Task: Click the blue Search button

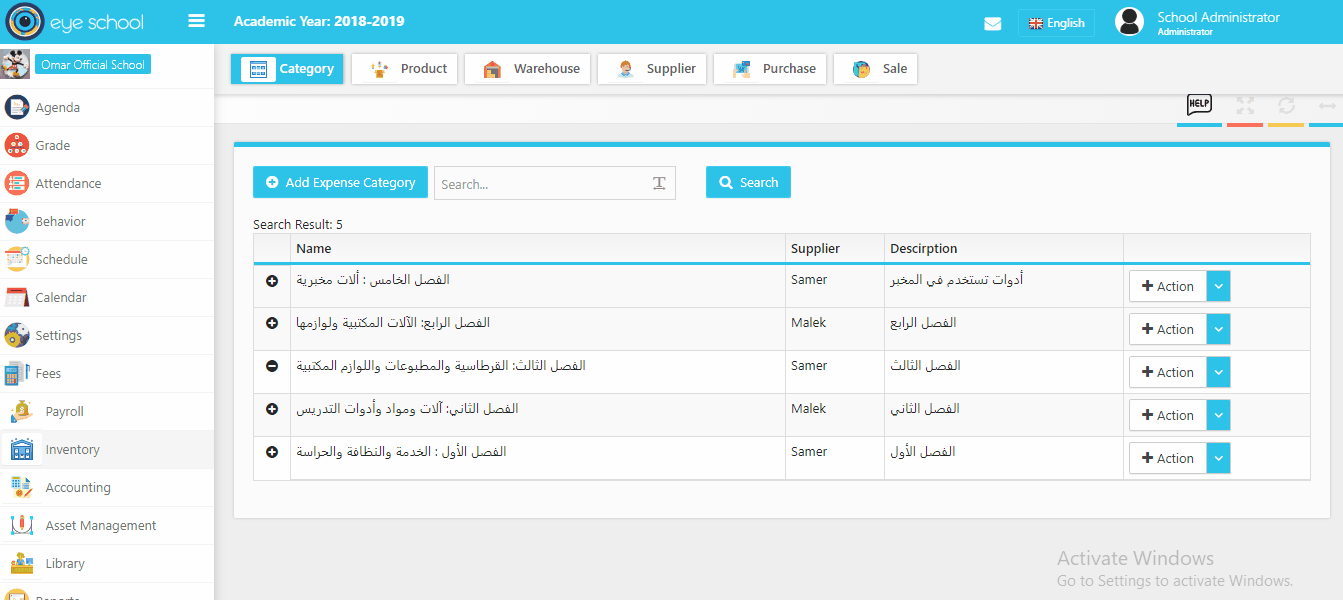Action: (x=748, y=183)
